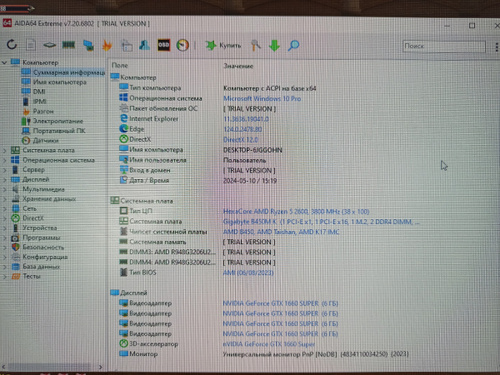The width and height of the screenshot is (500, 375).
Task: Focus the Поиск search field
Action: tap(444, 46)
